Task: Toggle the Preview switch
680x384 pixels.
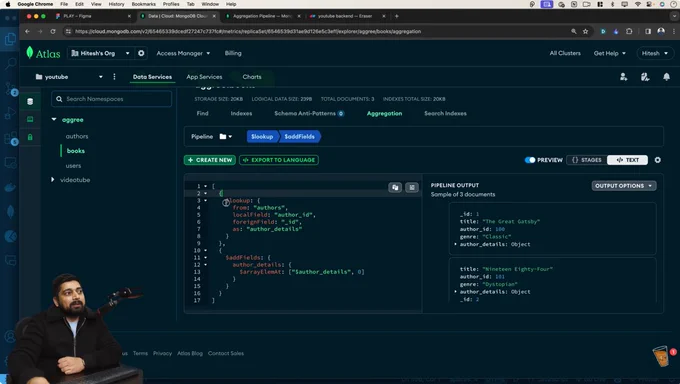Action: tap(530, 160)
